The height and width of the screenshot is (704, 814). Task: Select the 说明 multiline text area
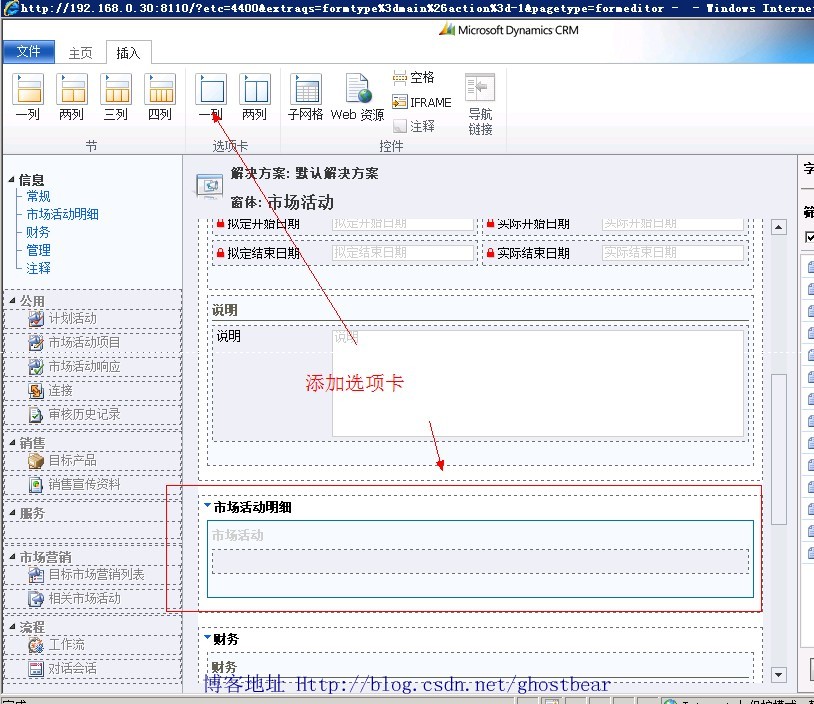[538, 383]
